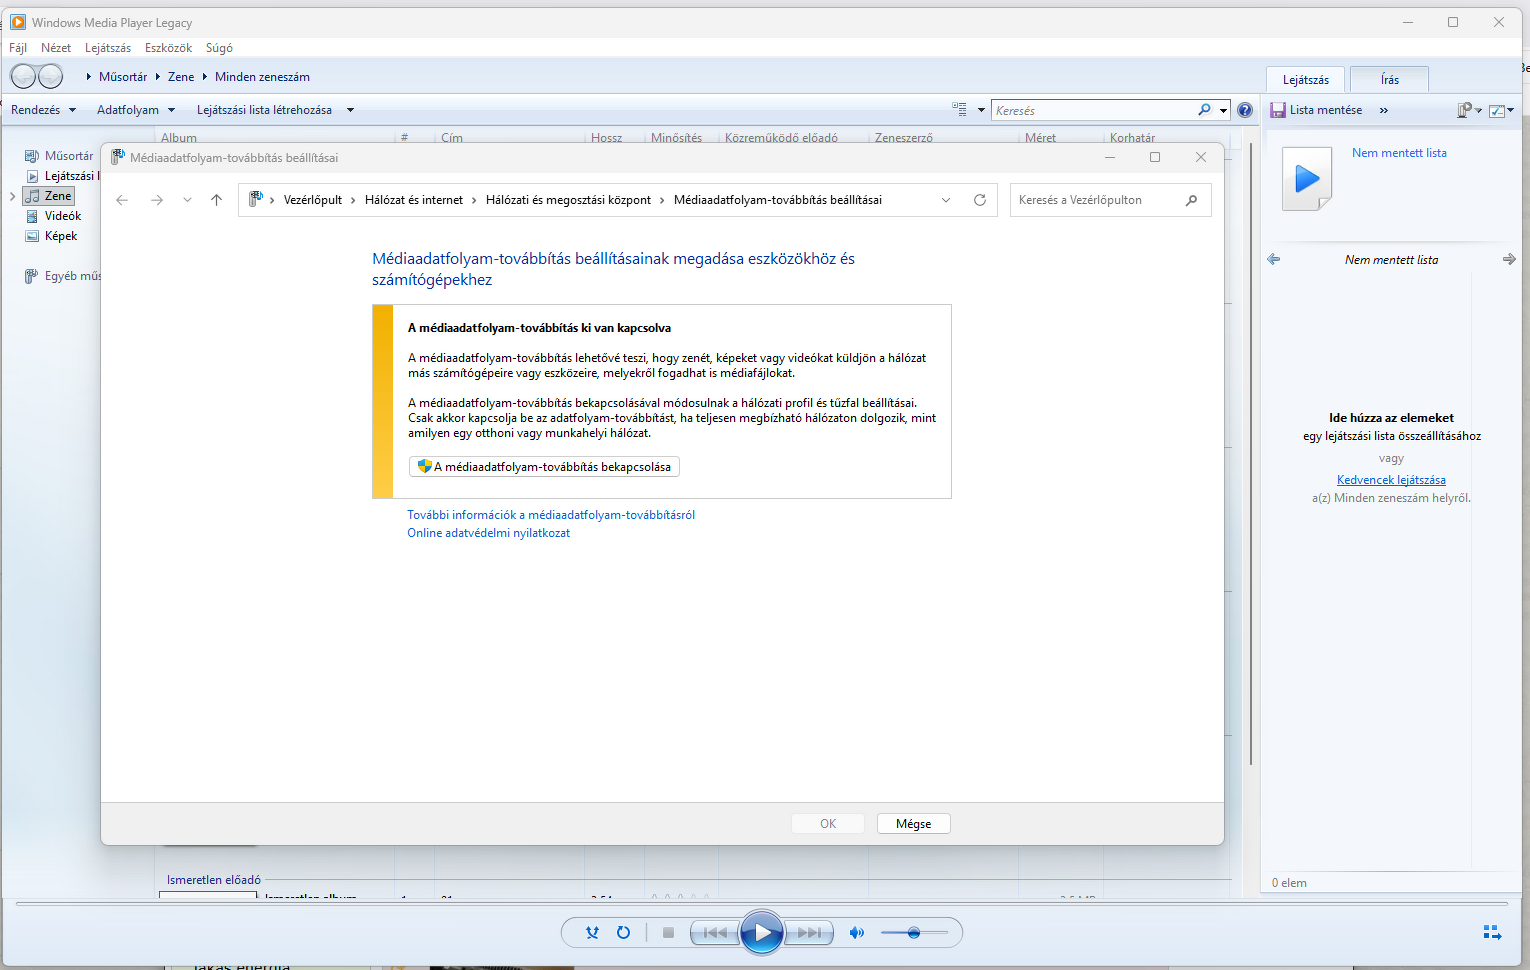1530x970 pixels.
Task: Click Minden zeneszám in the breadcrumb
Action: [262, 77]
